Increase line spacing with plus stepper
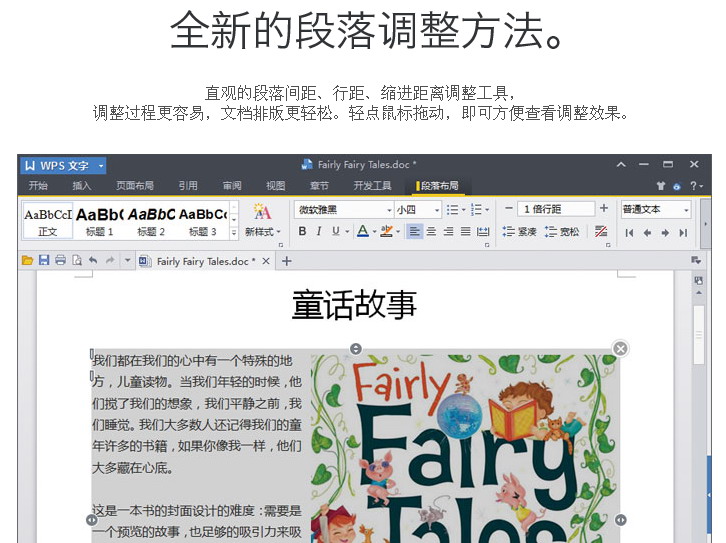 pyautogui.click(x=603, y=209)
